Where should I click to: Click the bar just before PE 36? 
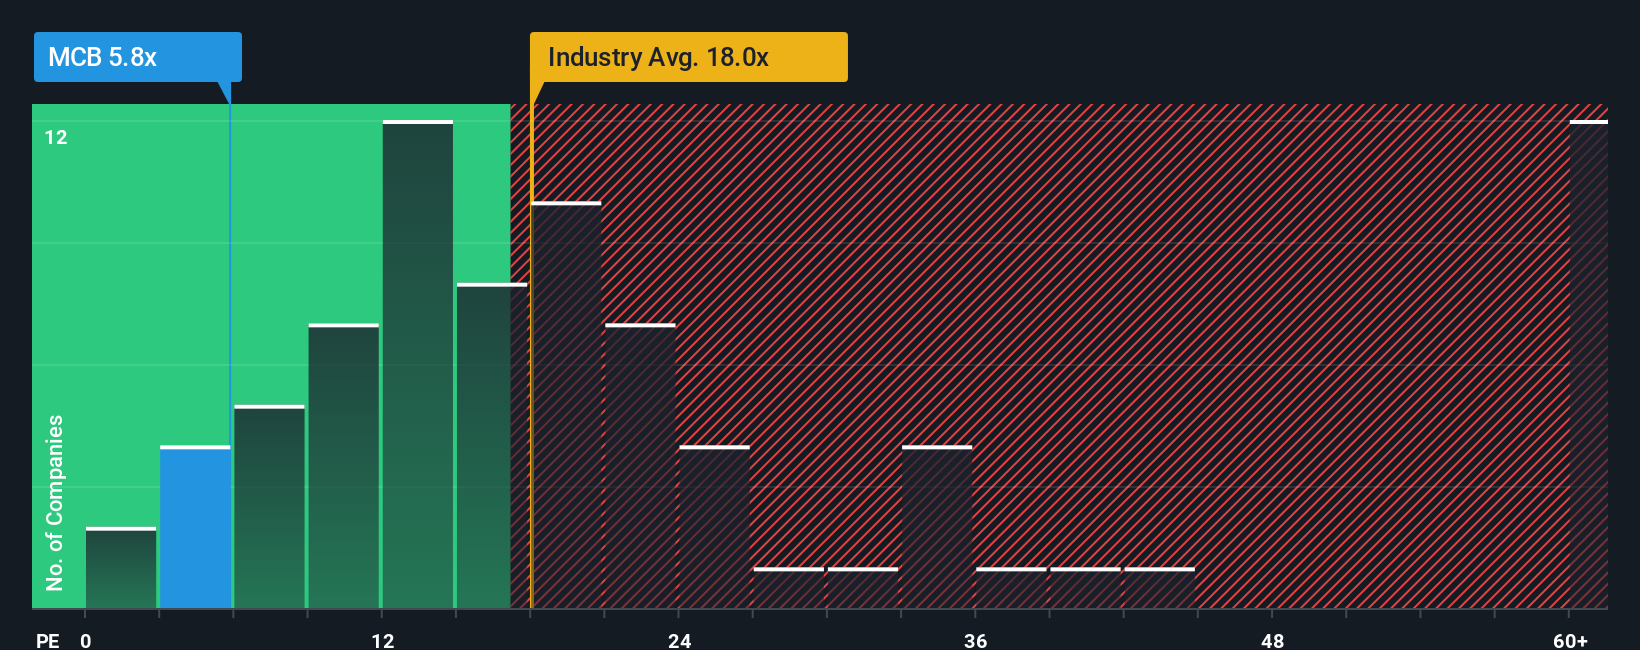point(937,527)
